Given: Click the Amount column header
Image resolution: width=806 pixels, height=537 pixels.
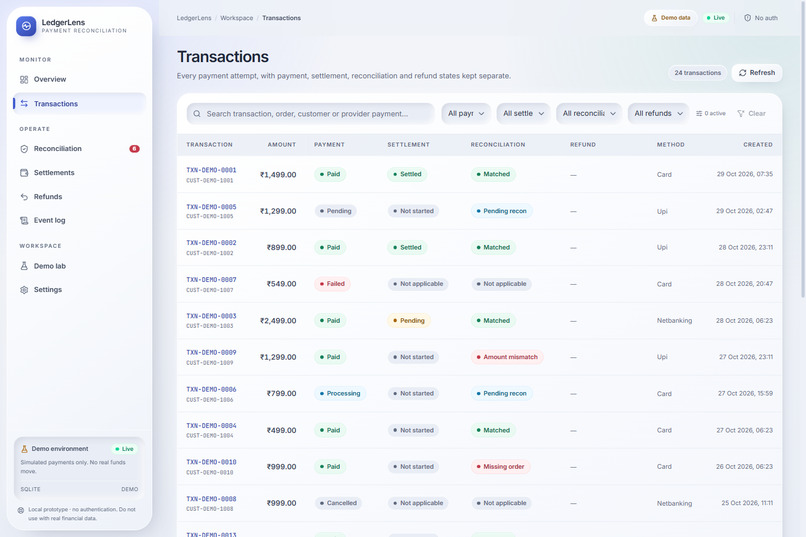Looking at the screenshot, I should click(x=282, y=145).
